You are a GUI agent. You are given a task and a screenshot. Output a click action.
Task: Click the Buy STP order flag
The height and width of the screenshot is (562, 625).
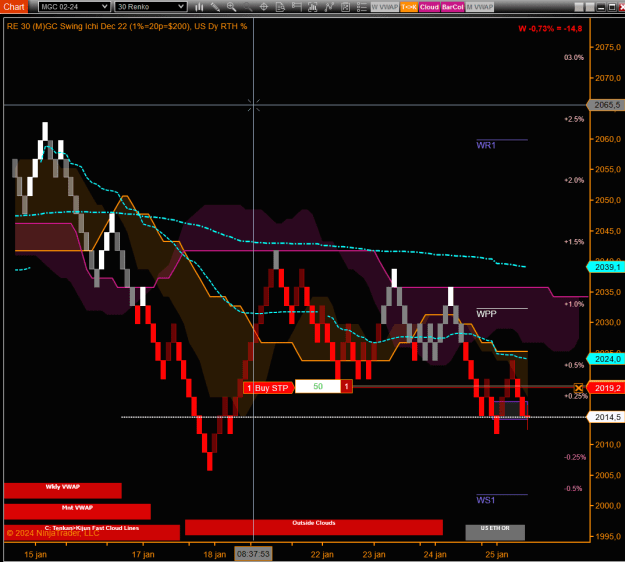[268, 388]
